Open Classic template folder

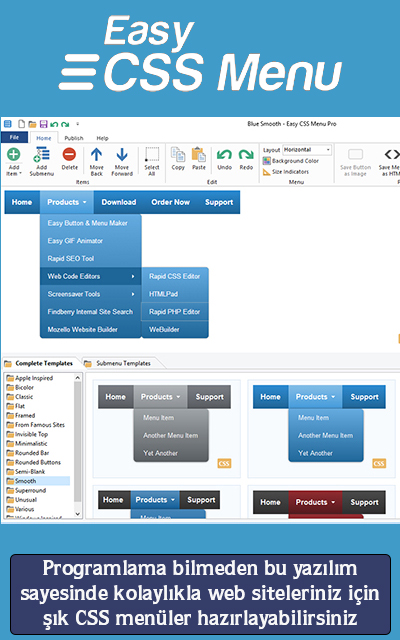point(20,397)
